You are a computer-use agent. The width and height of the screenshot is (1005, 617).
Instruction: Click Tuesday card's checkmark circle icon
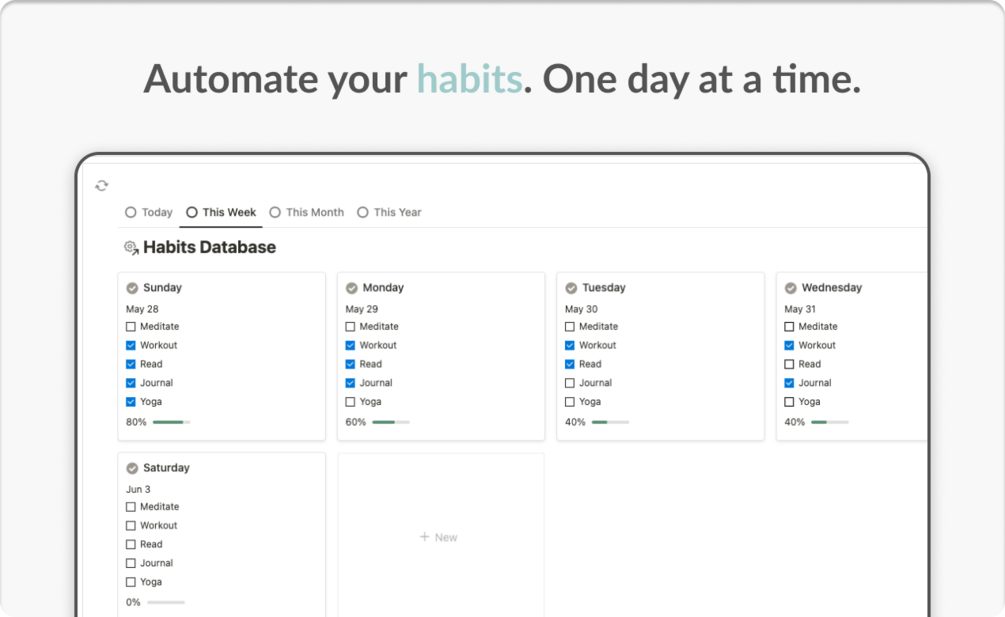571,288
